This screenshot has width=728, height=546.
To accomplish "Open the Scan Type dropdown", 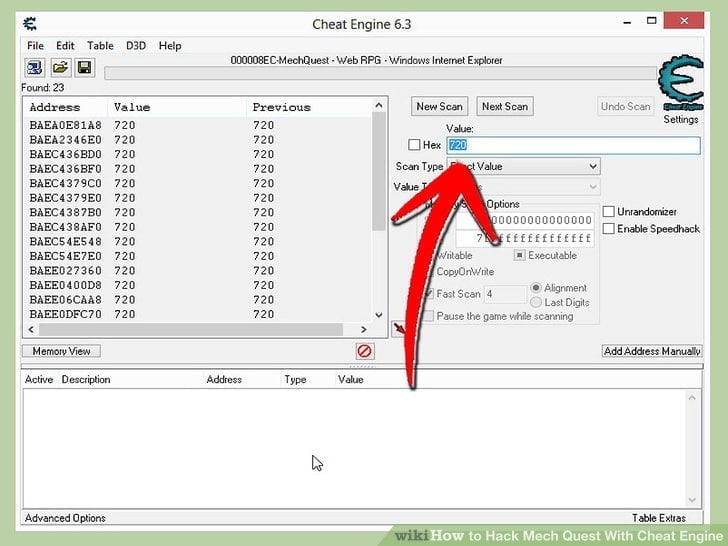I will [524, 166].
